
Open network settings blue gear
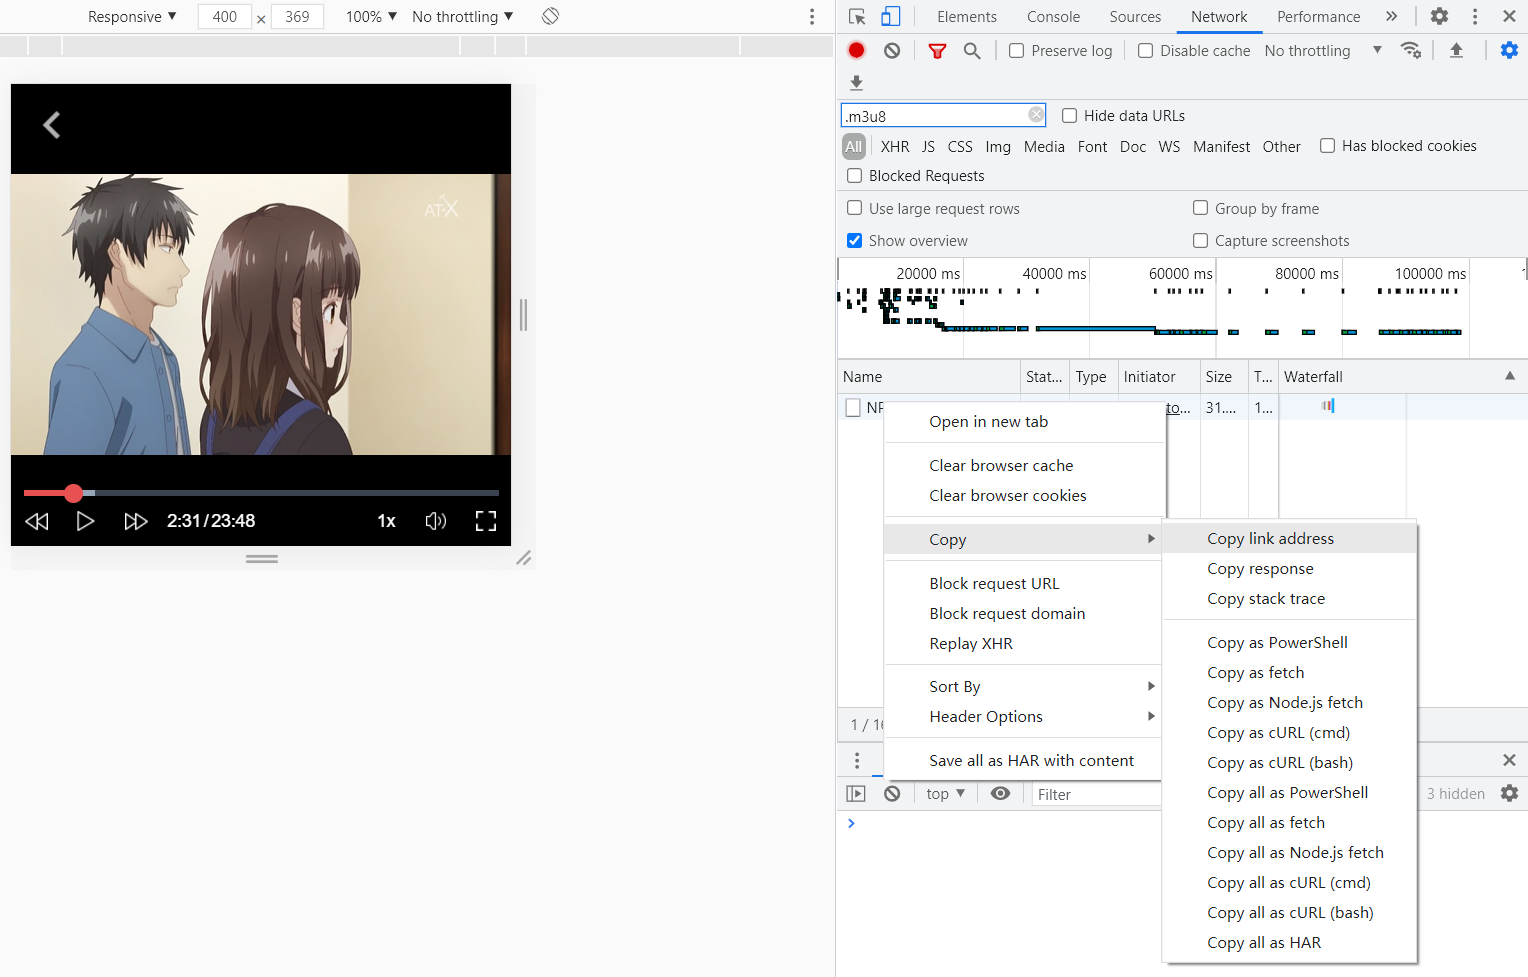click(1509, 50)
